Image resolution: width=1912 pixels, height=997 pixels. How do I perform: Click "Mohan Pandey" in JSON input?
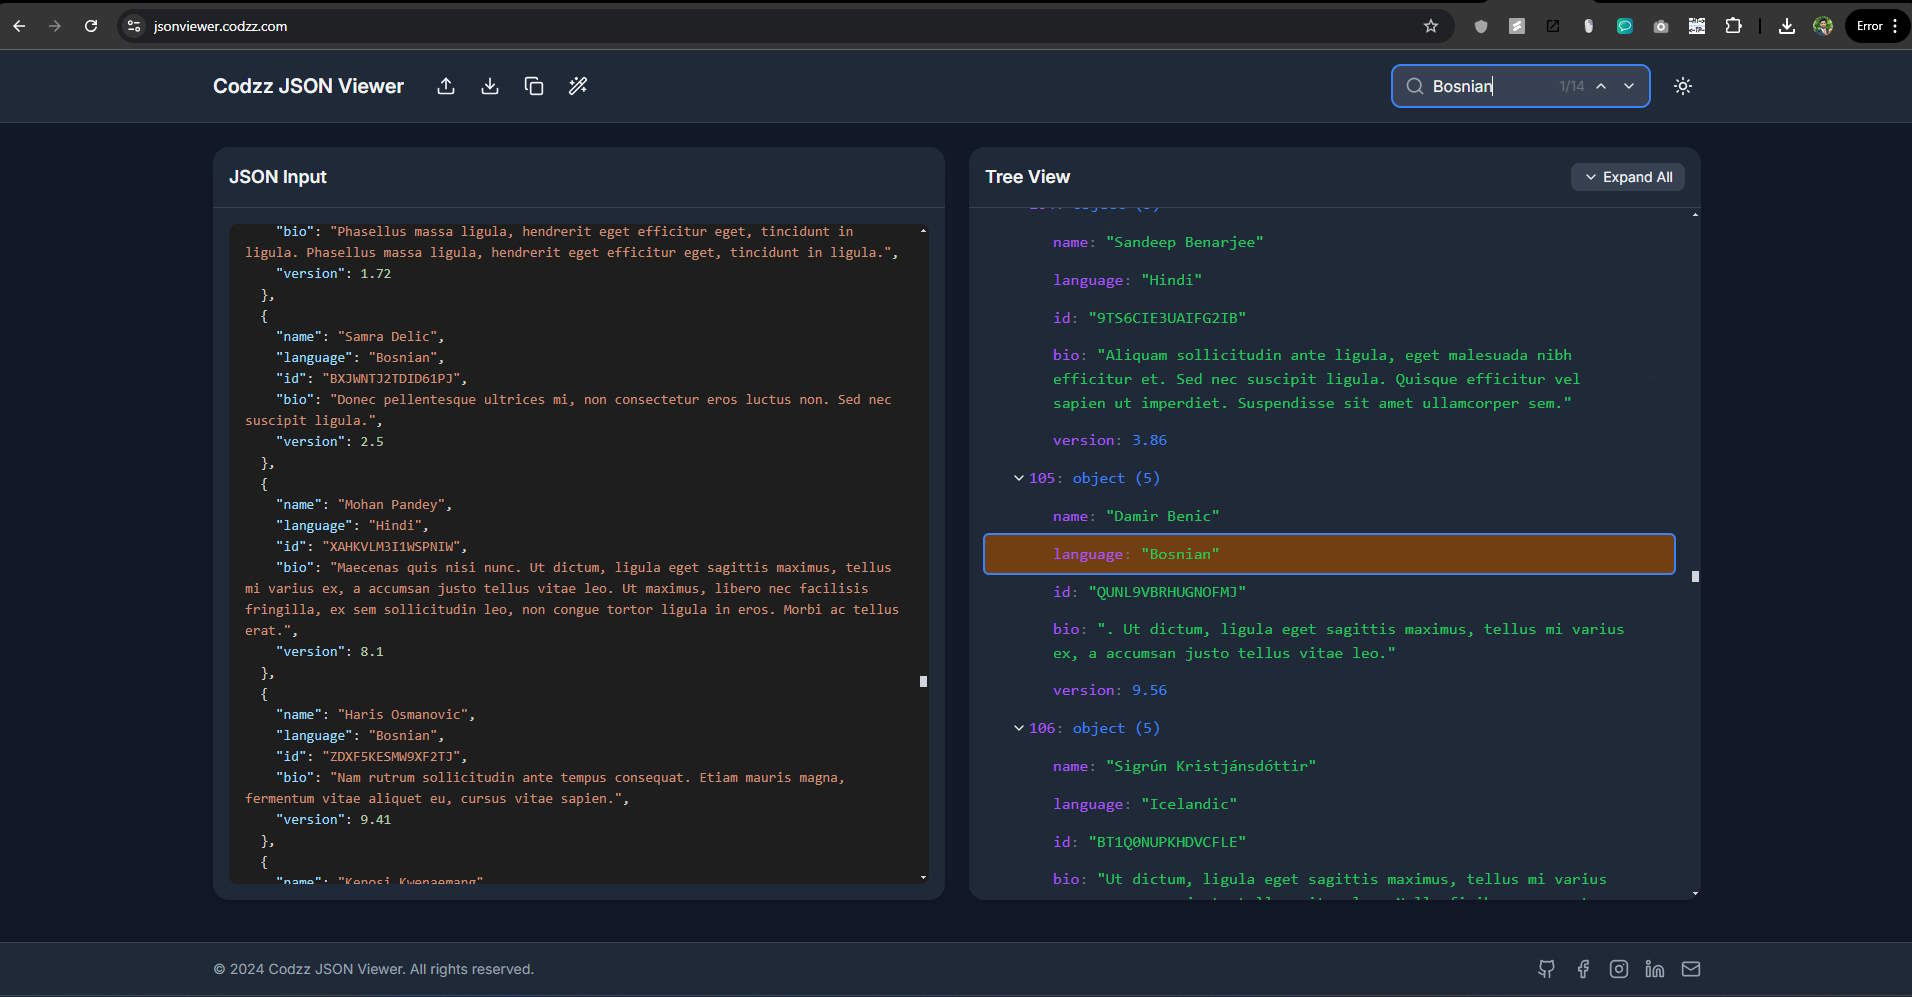pos(391,504)
